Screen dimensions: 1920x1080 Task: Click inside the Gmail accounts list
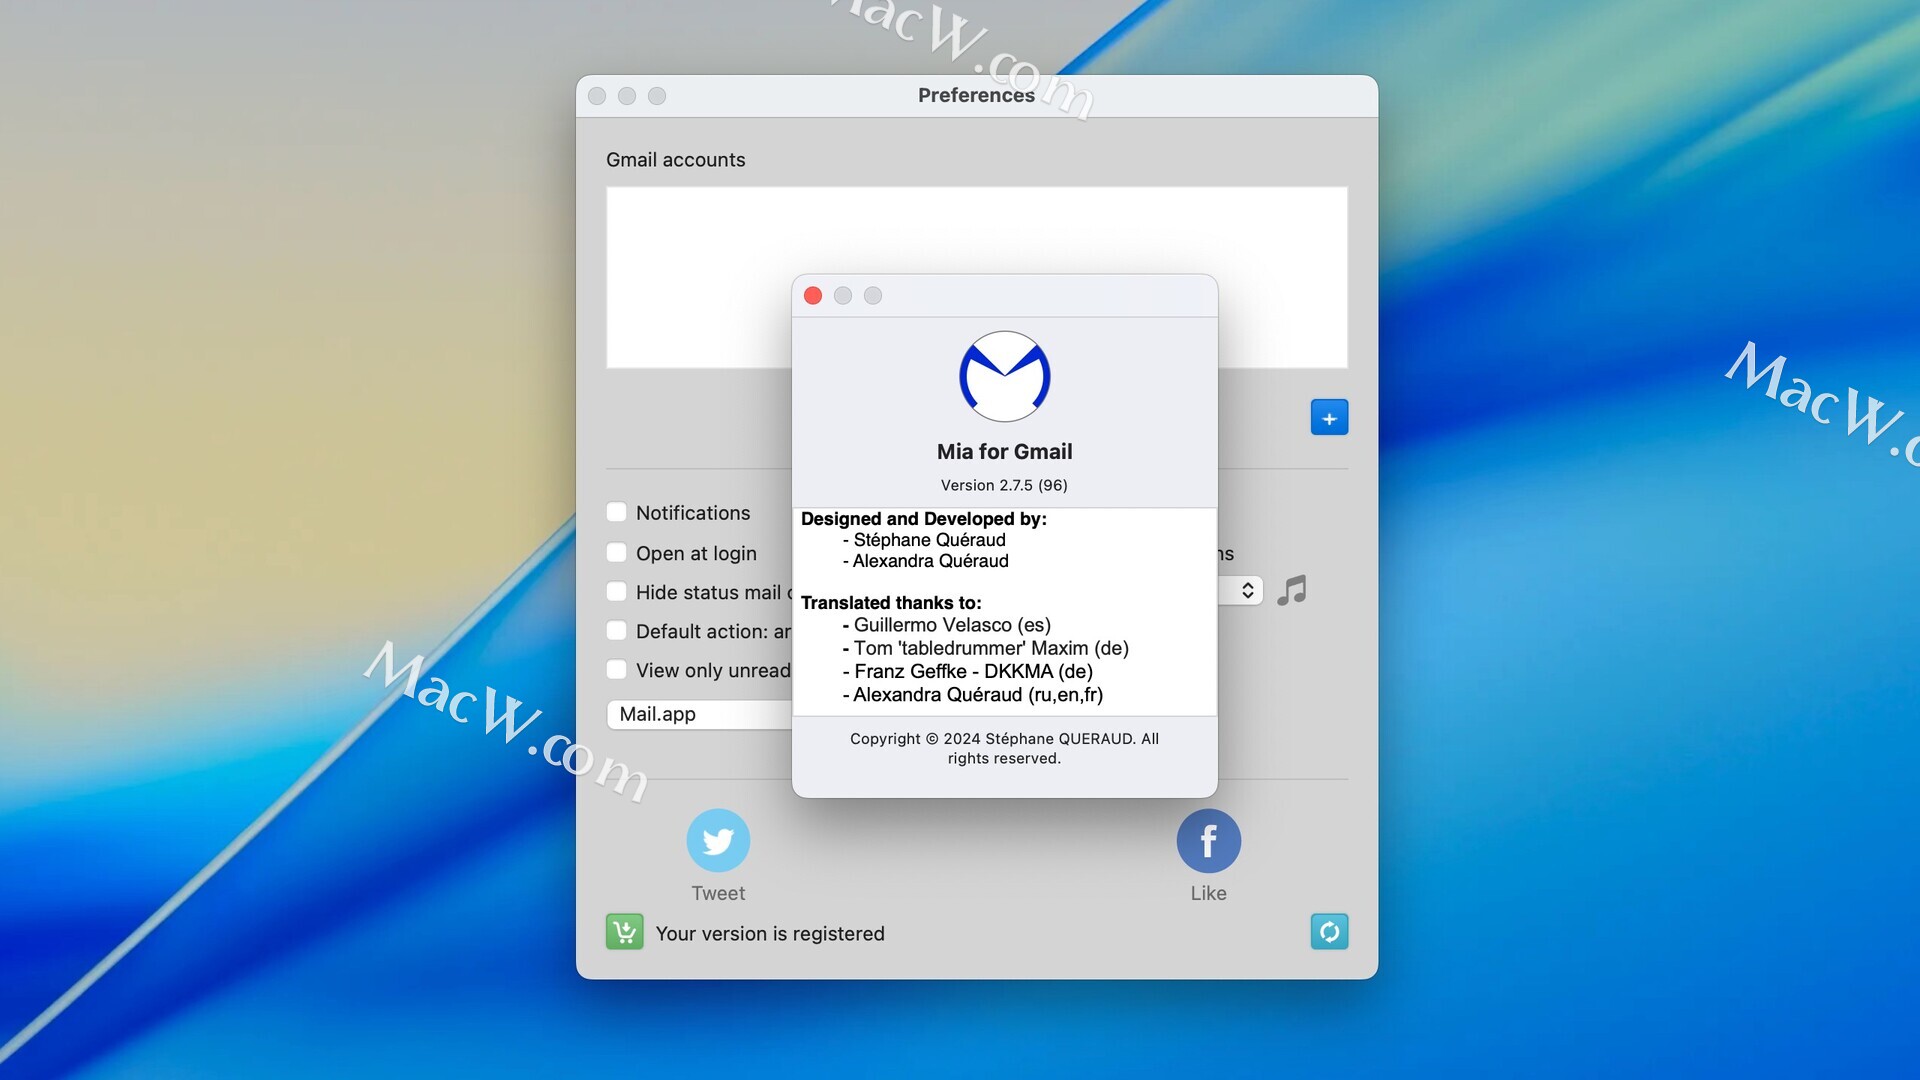700,277
